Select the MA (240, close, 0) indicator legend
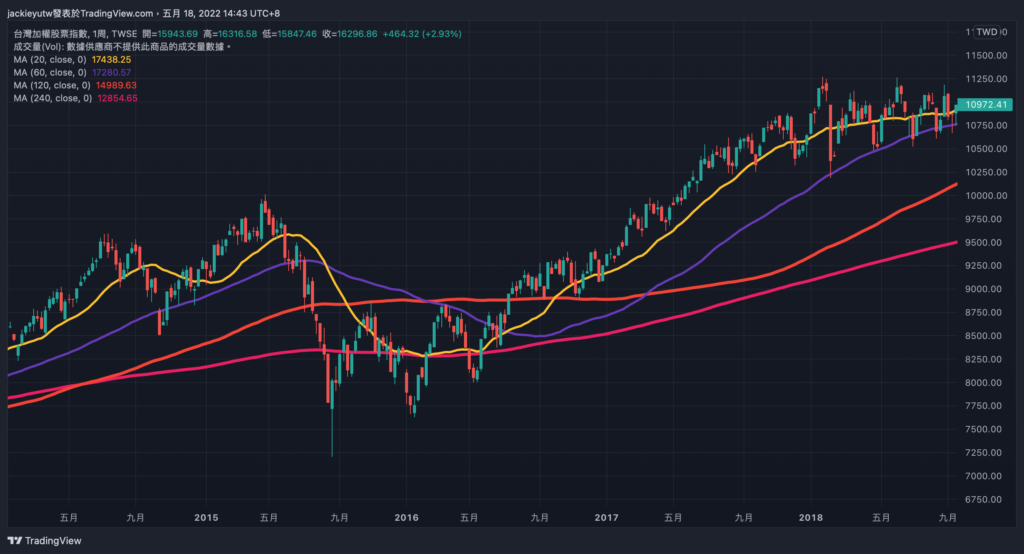Screen dimensions: 1024x554 [53, 99]
